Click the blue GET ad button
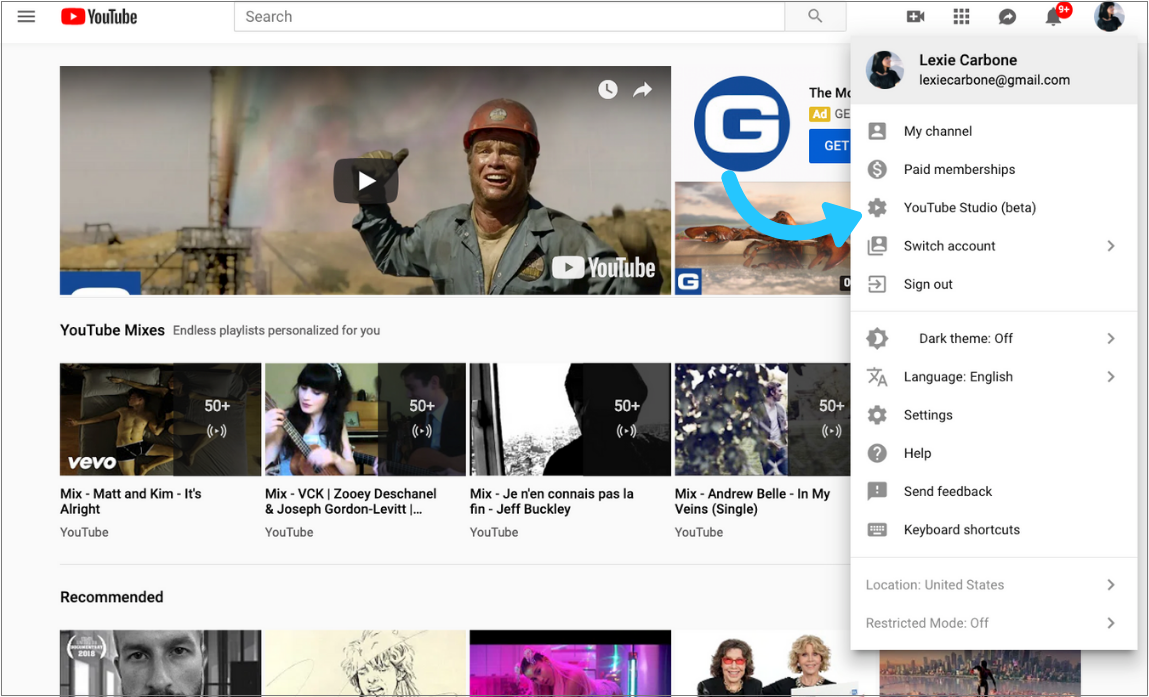 coord(831,145)
